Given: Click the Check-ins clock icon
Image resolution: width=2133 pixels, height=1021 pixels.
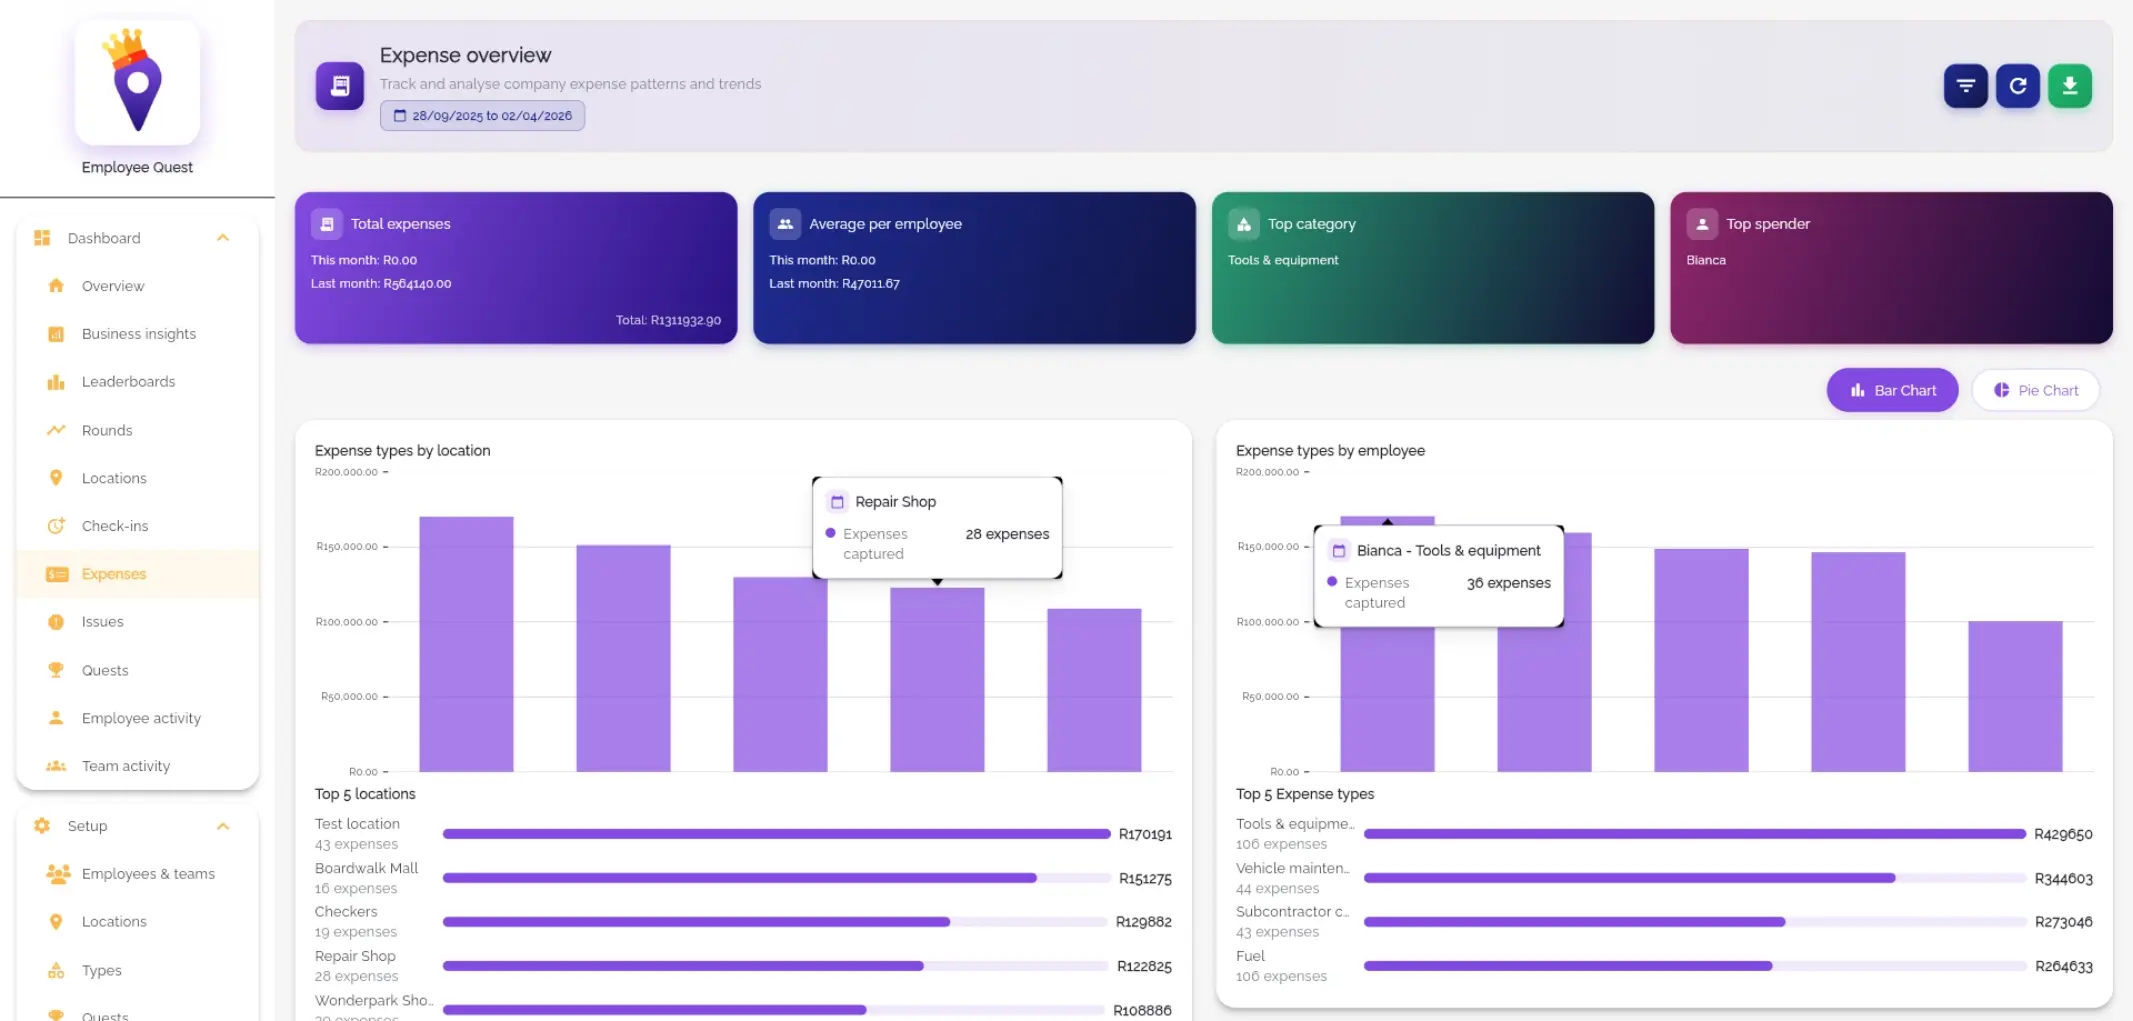Looking at the screenshot, I should (x=56, y=525).
